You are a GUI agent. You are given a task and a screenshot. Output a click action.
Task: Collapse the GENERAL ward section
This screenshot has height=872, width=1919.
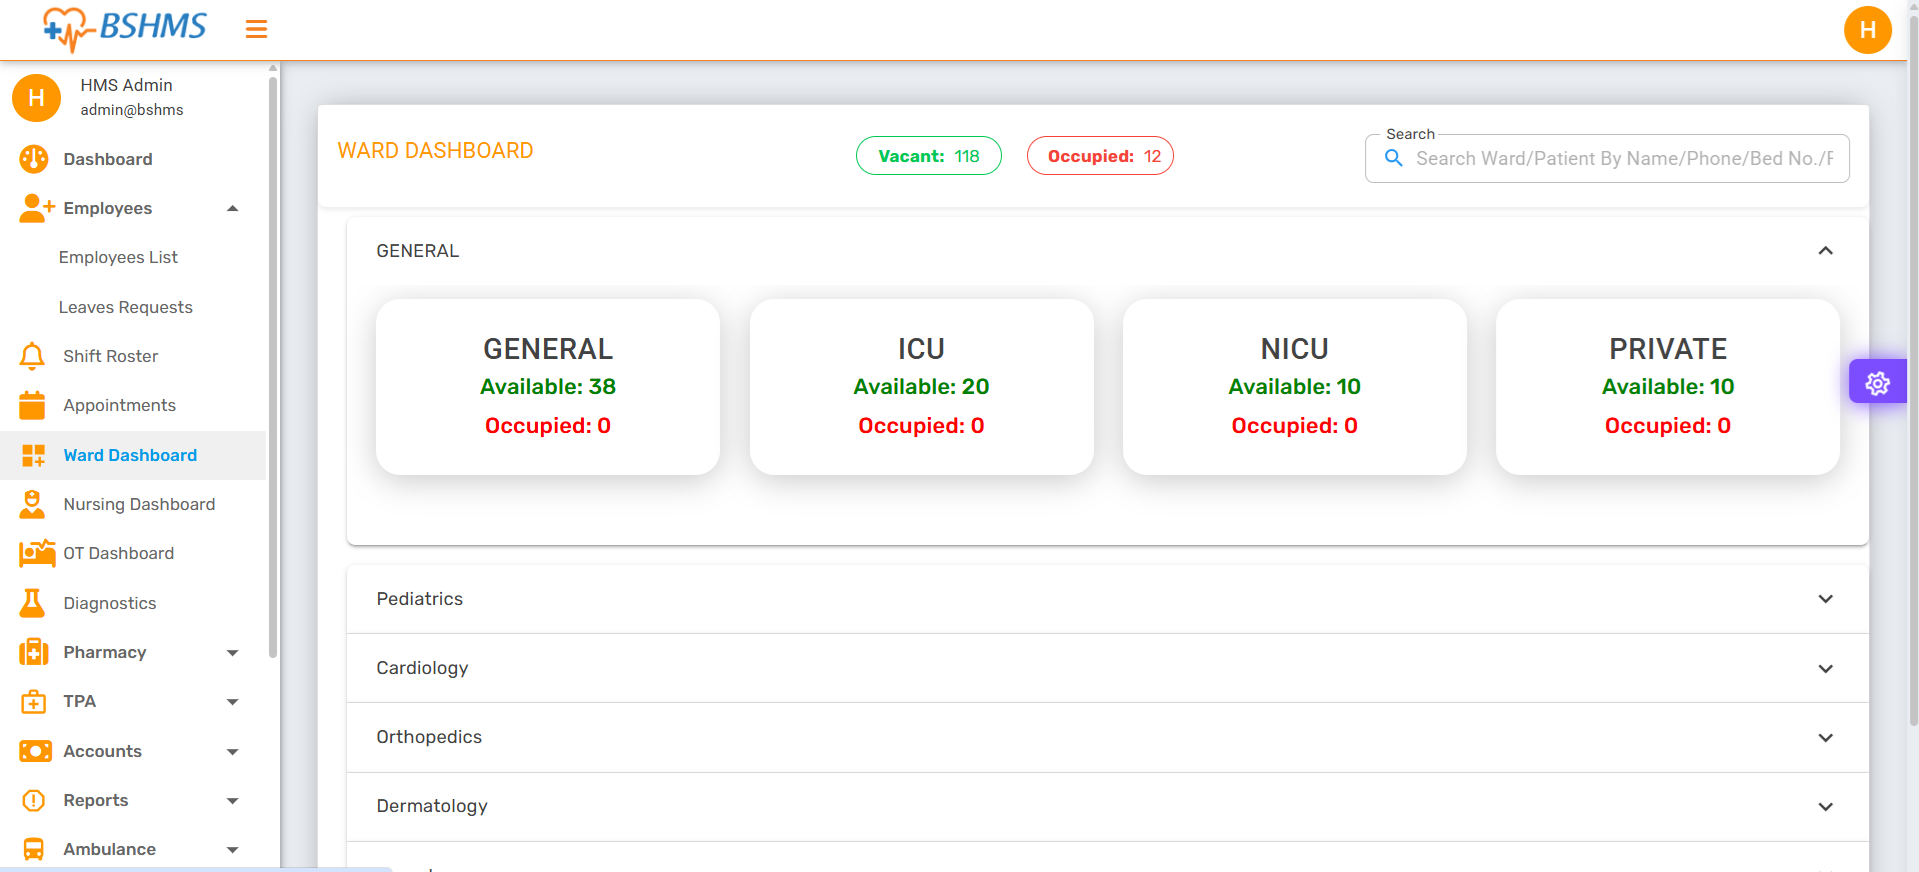tap(1825, 251)
